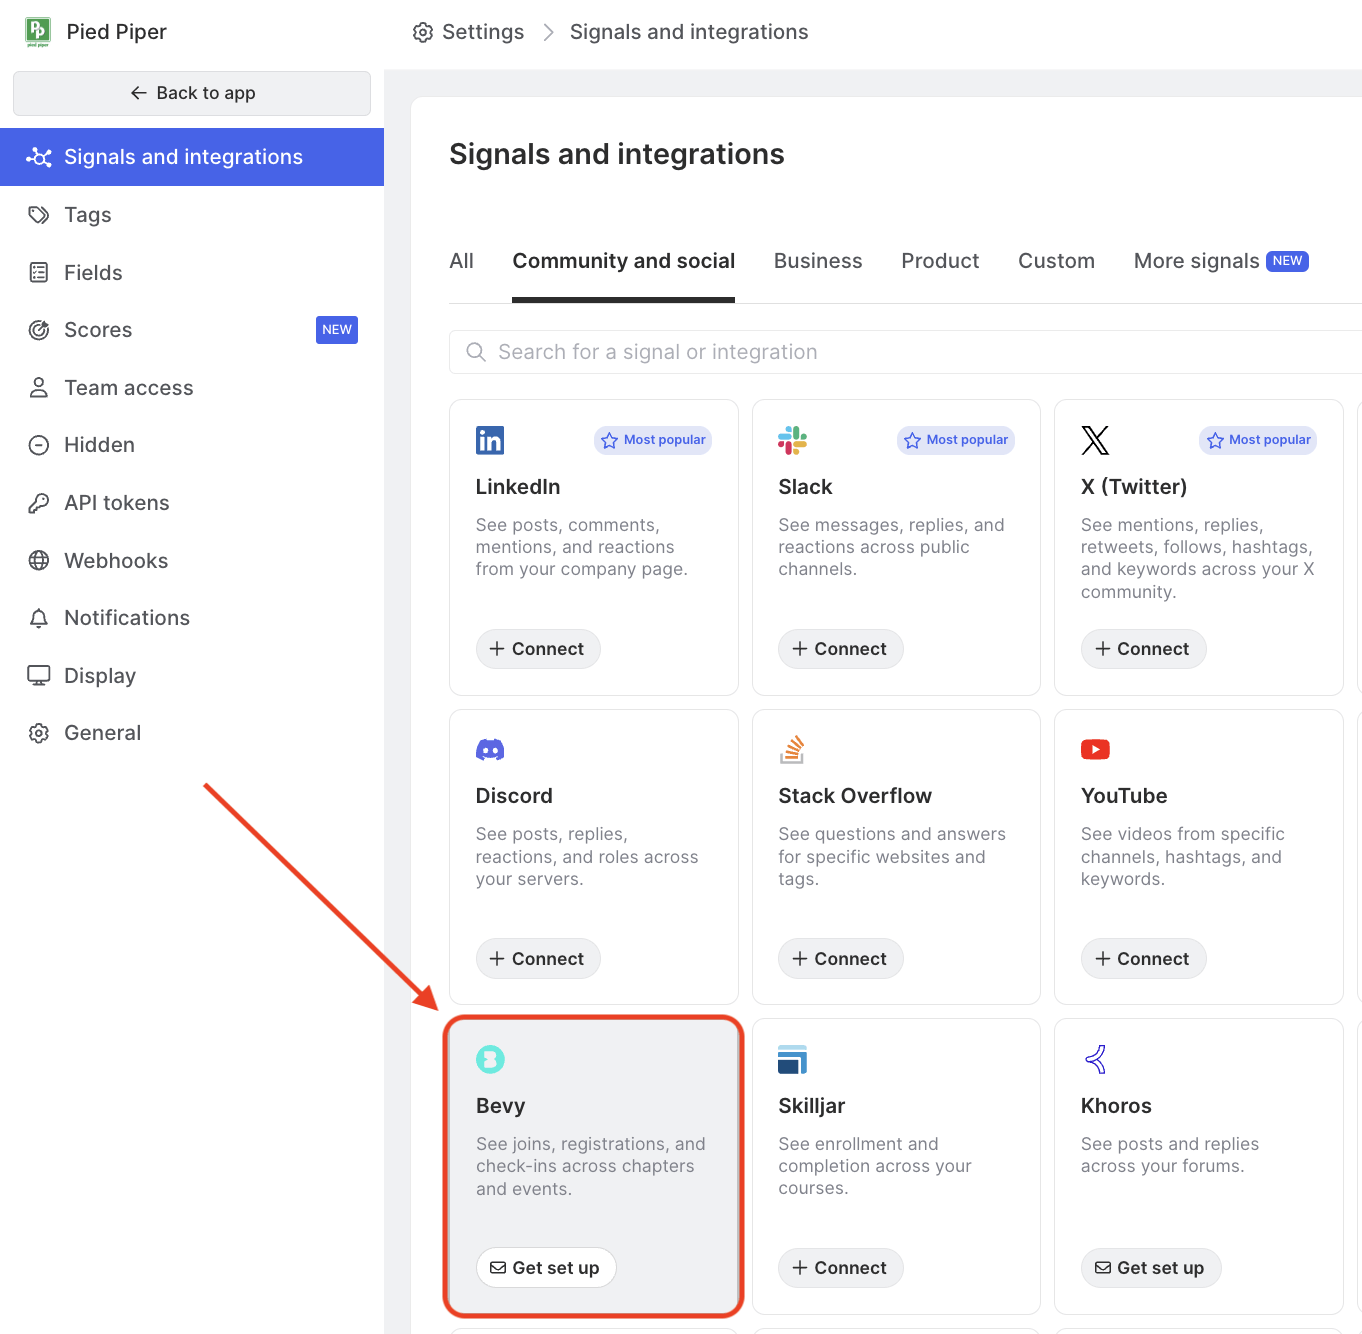The image size is (1362, 1334).
Task: Connect the Discord integration
Action: coord(538,959)
